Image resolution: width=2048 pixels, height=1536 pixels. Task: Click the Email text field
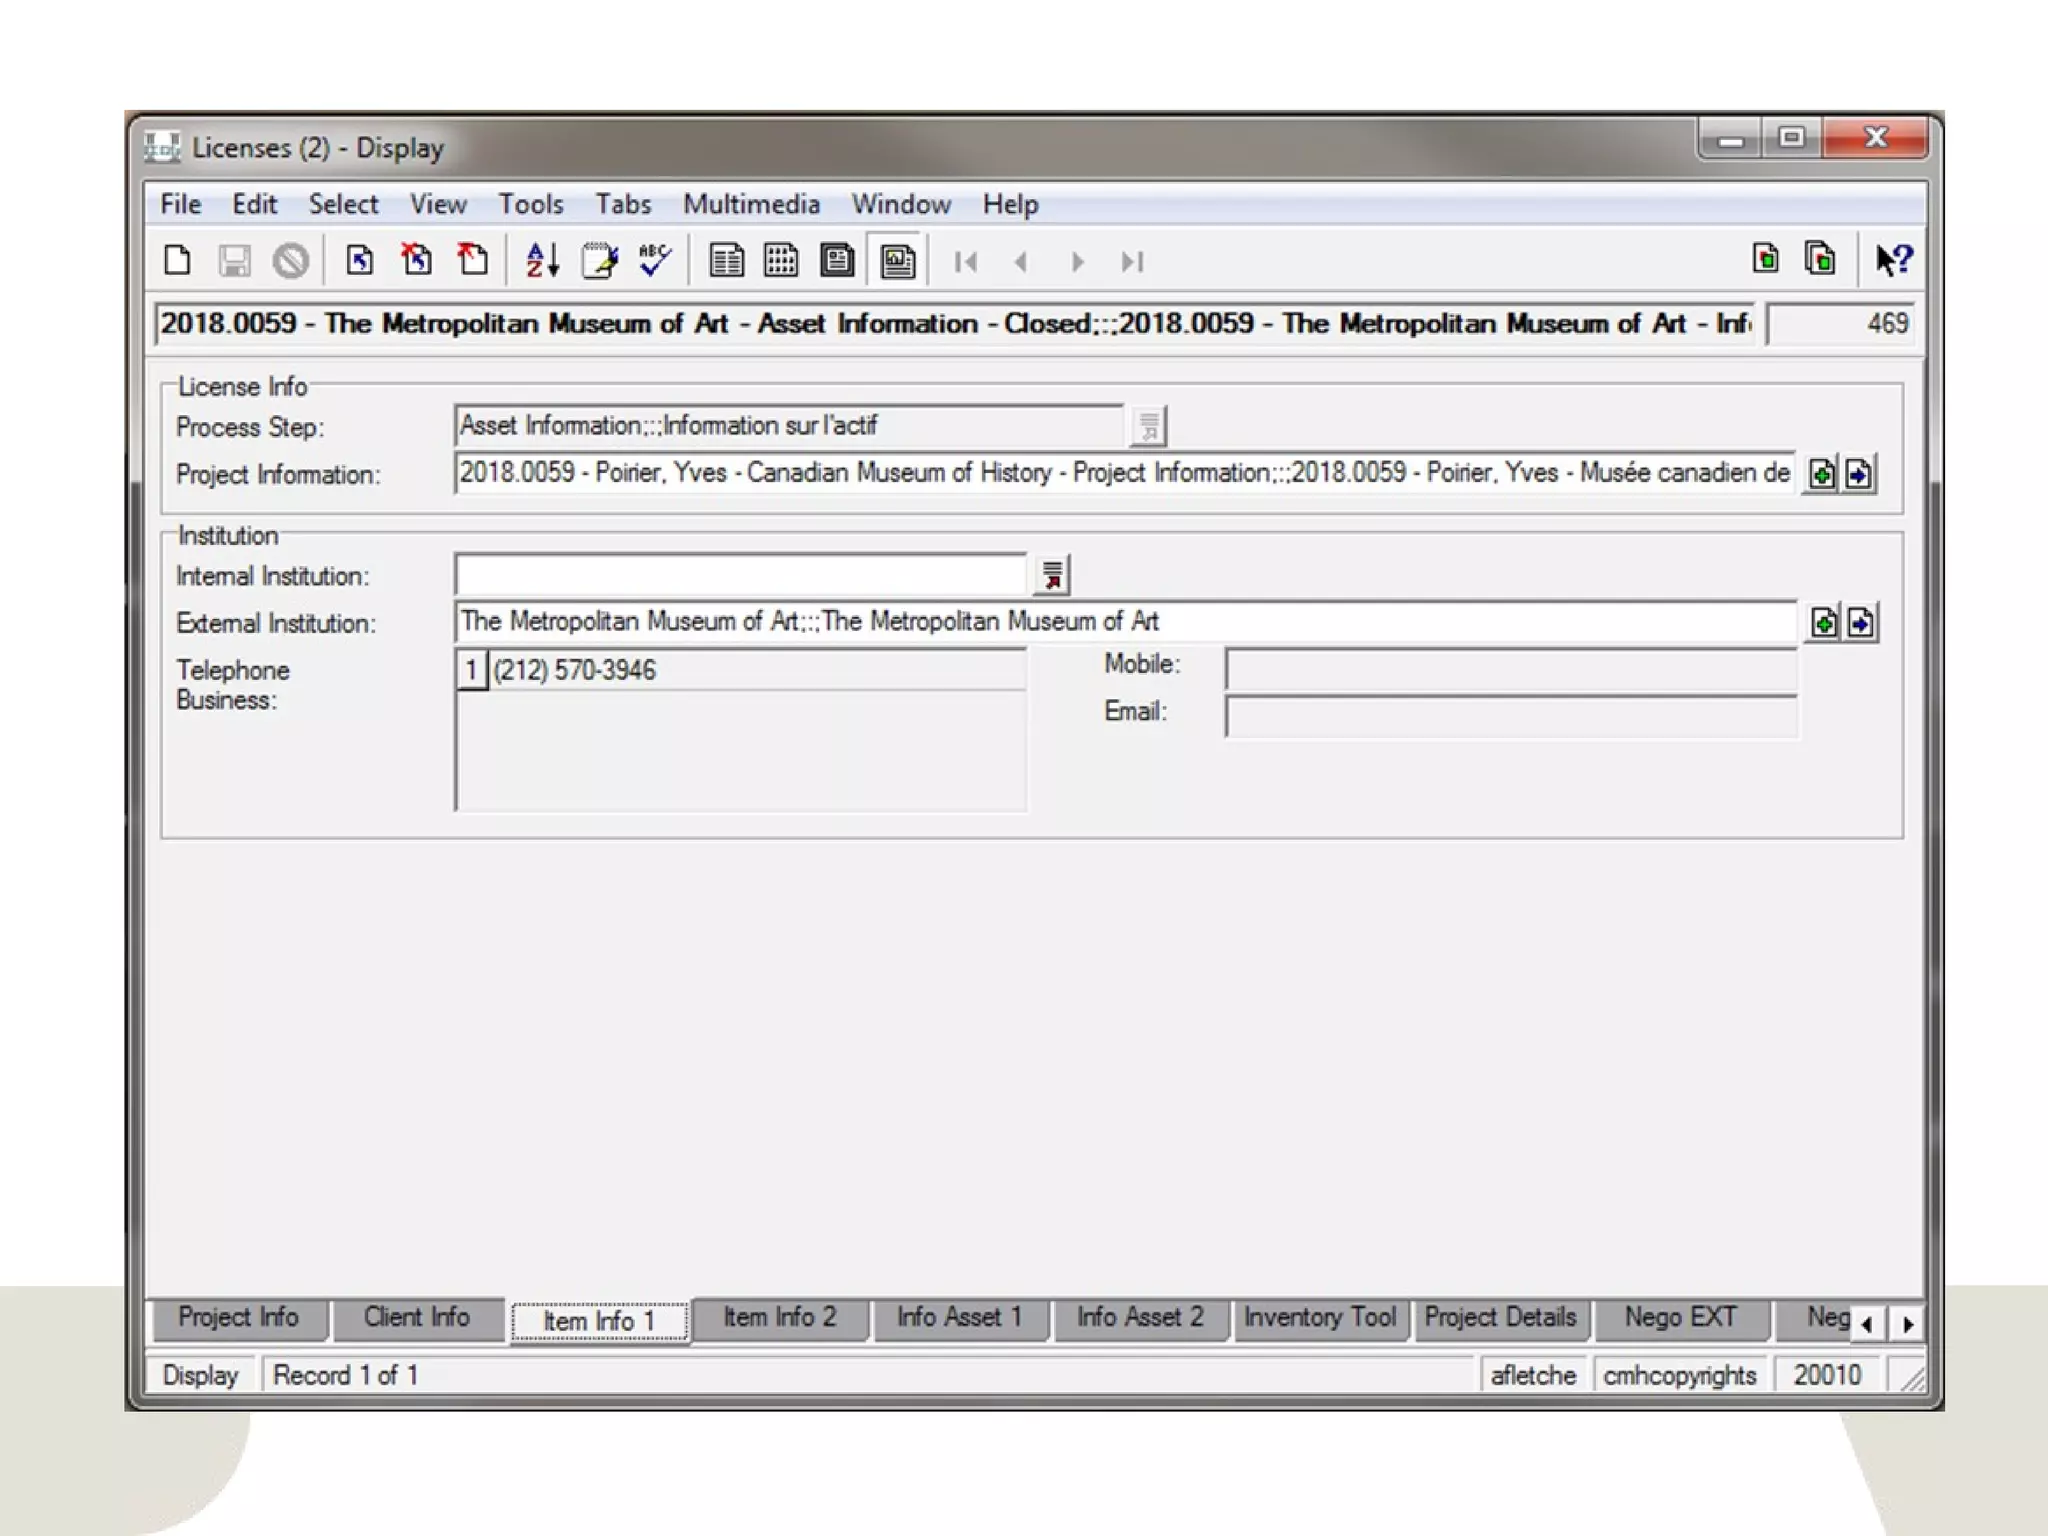coord(1510,716)
